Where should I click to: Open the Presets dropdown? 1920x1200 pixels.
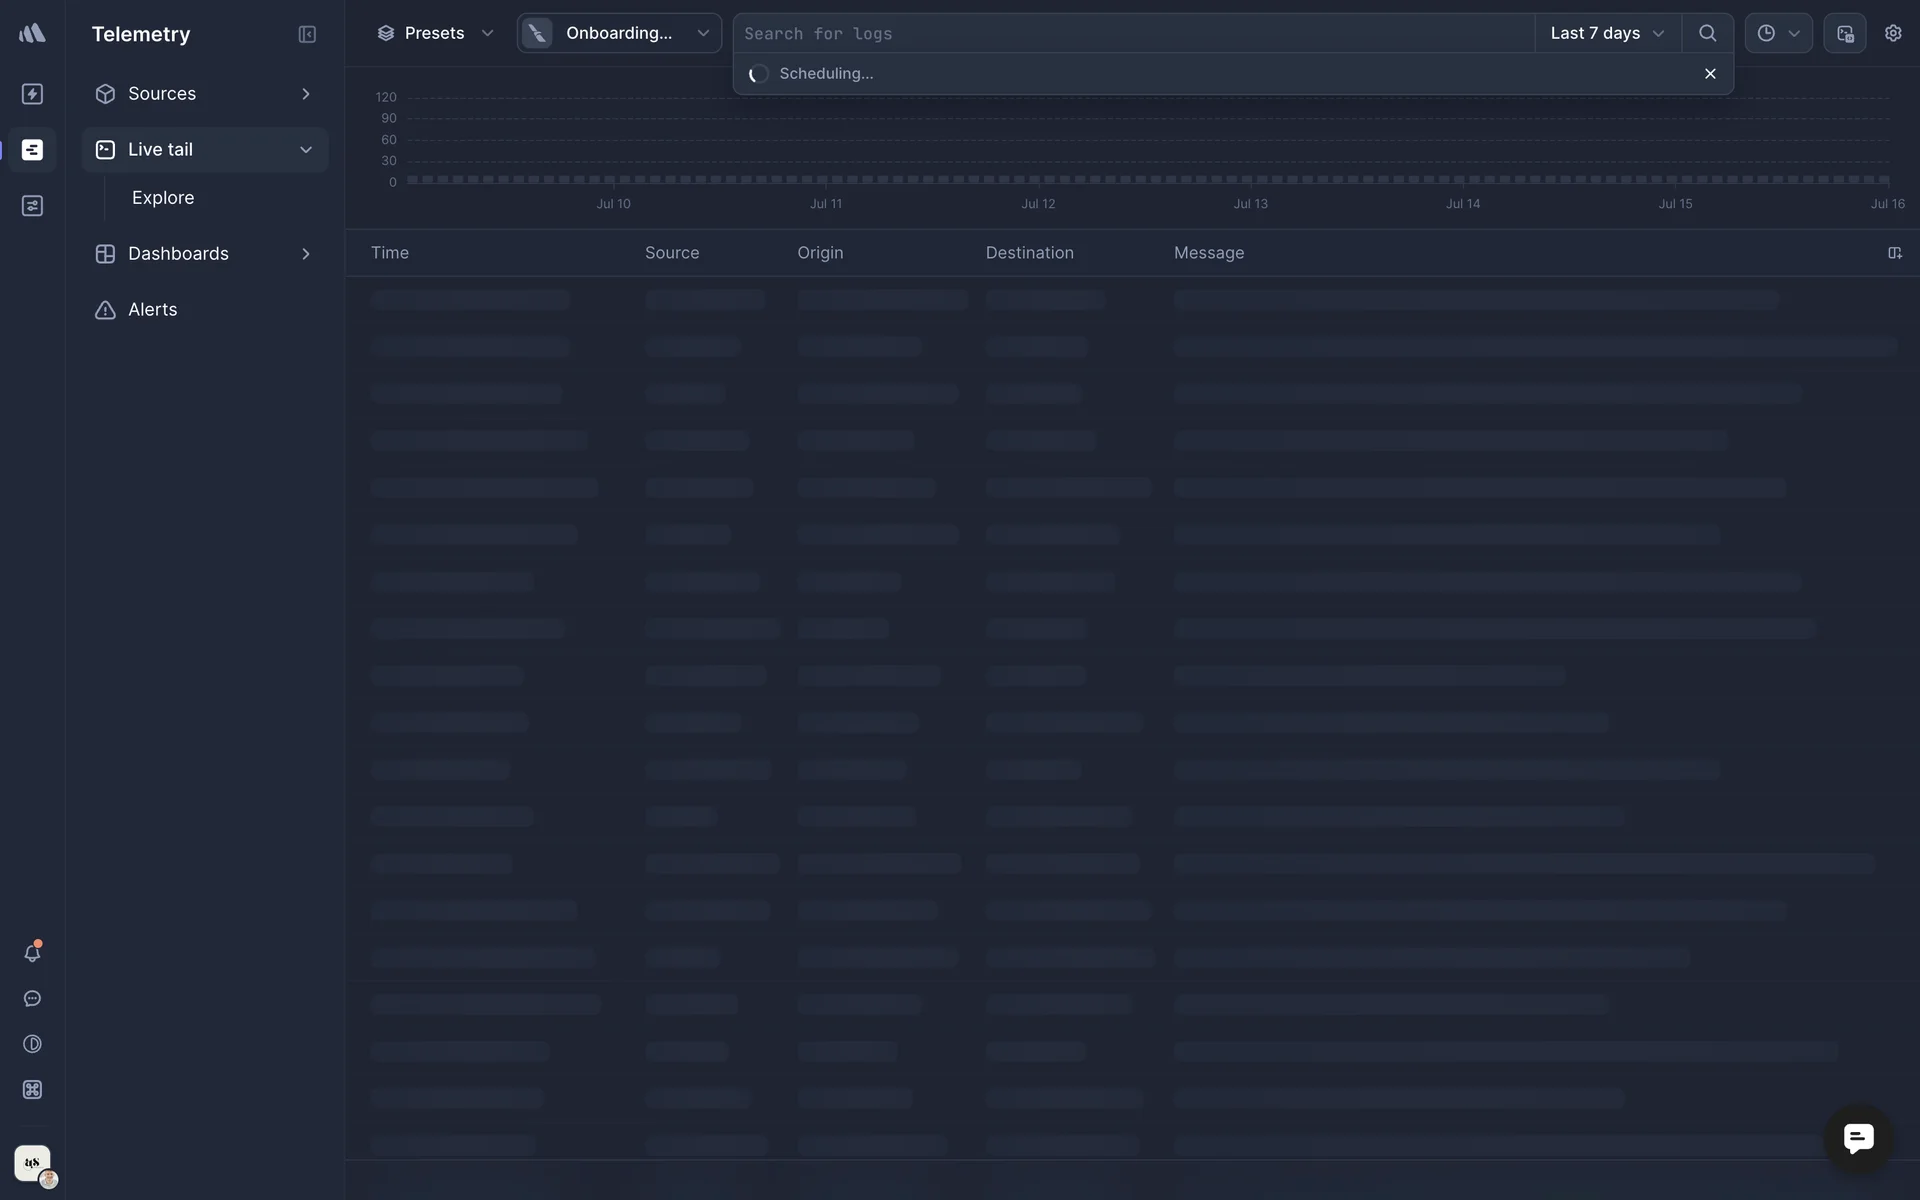click(435, 33)
